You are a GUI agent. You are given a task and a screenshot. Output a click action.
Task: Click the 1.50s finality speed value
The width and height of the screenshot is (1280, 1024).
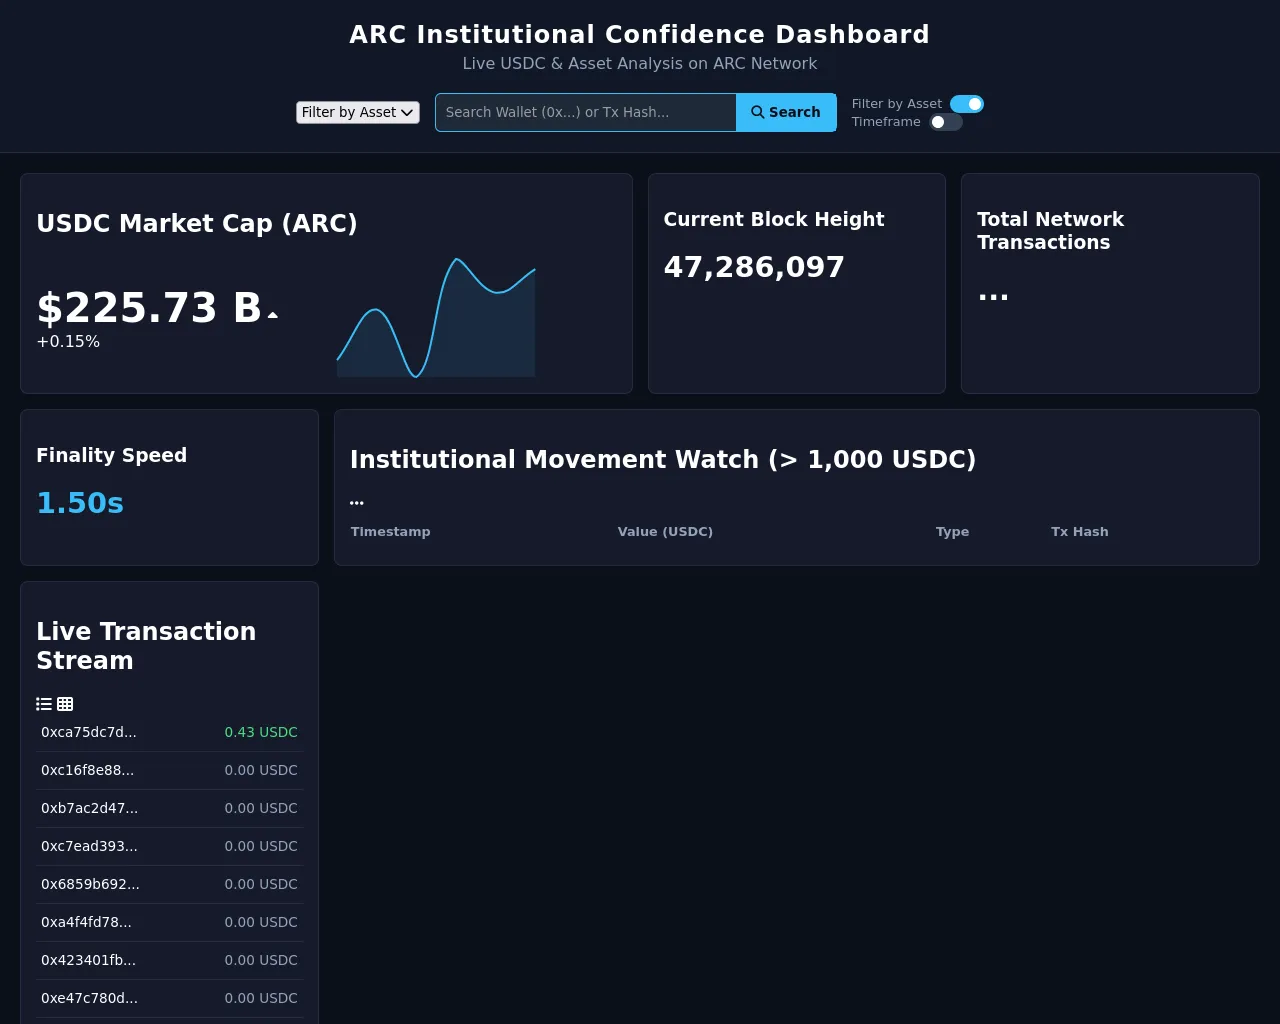tap(80, 503)
